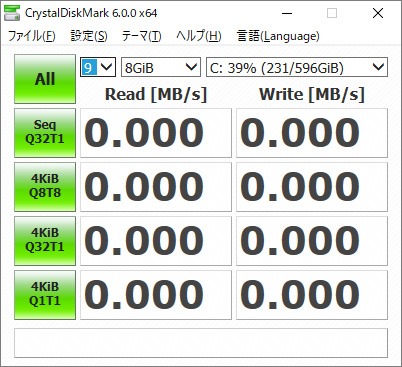Open the test count dropdown showing 9
The image size is (402, 367).
click(x=98, y=67)
